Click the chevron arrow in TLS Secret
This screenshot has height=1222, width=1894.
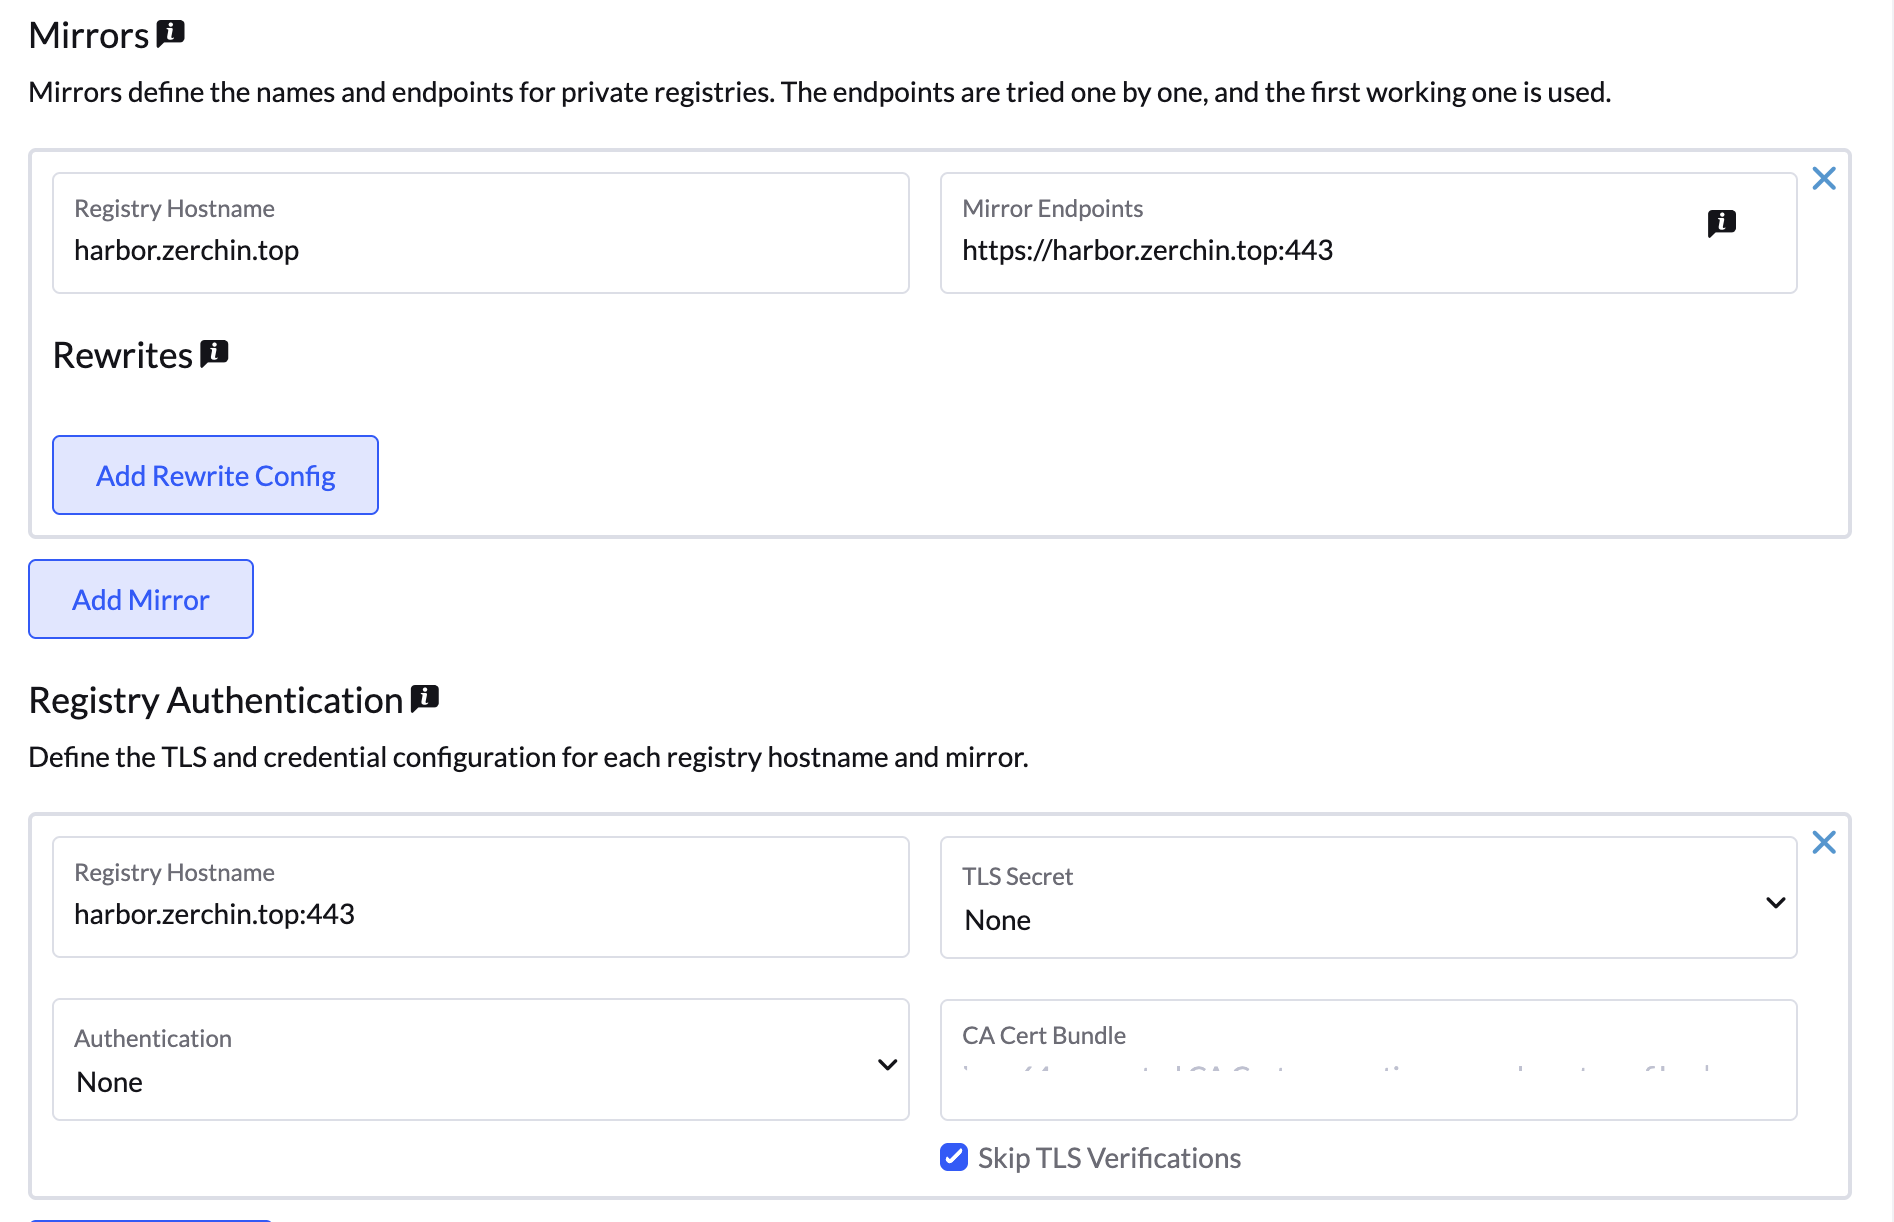click(1775, 902)
